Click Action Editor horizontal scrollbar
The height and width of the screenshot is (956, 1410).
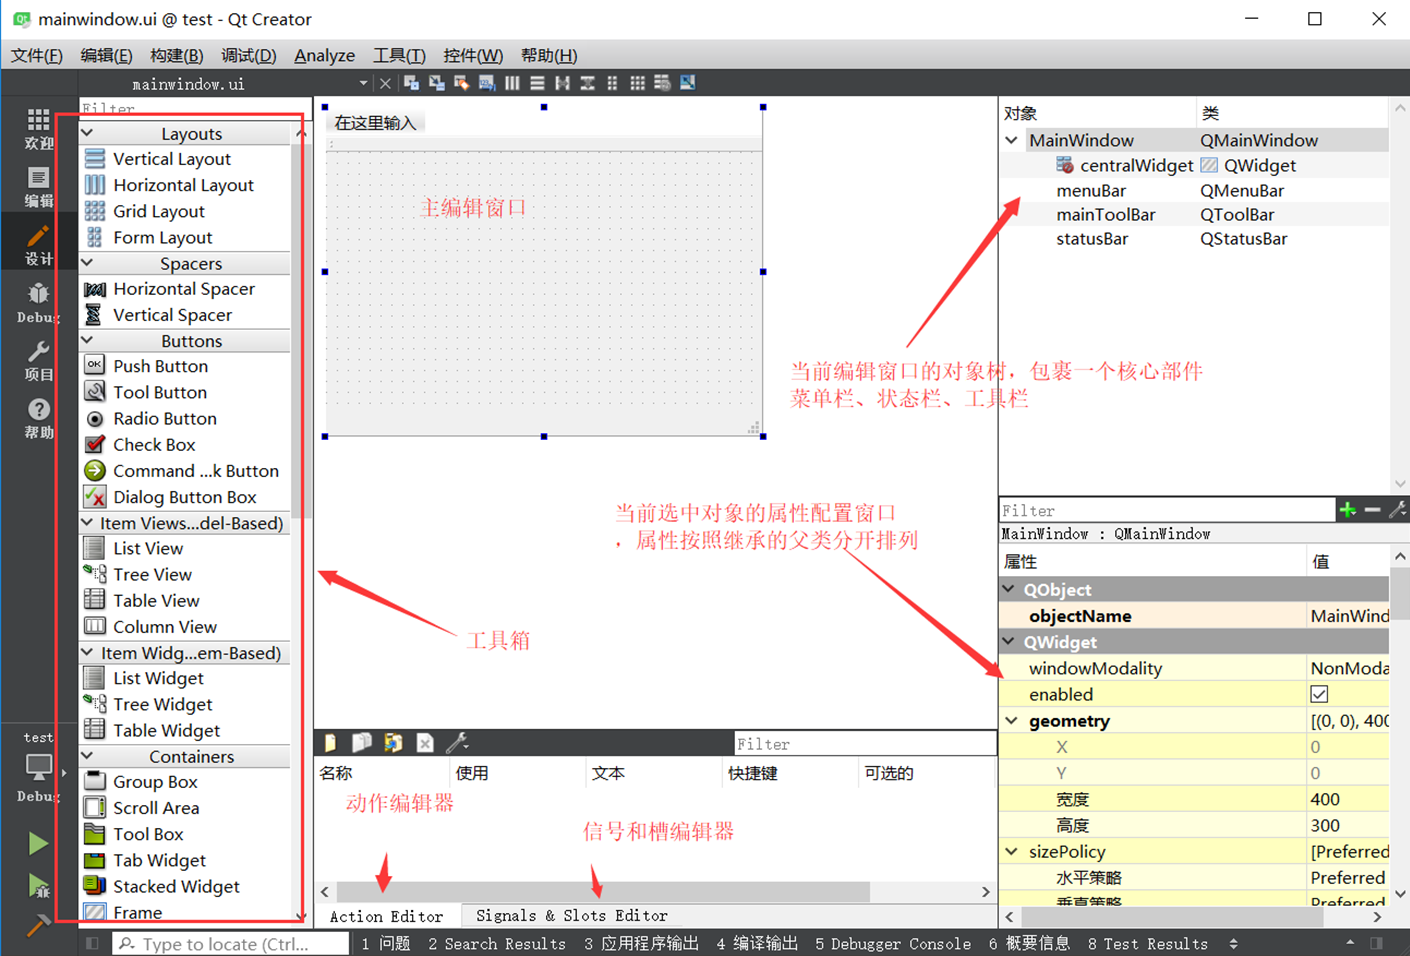point(603,891)
